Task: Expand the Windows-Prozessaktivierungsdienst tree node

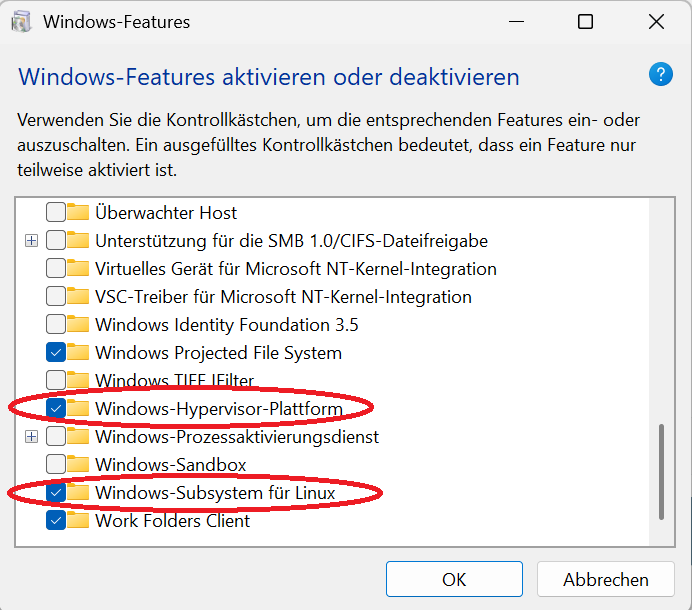Action: coord(31,437)
